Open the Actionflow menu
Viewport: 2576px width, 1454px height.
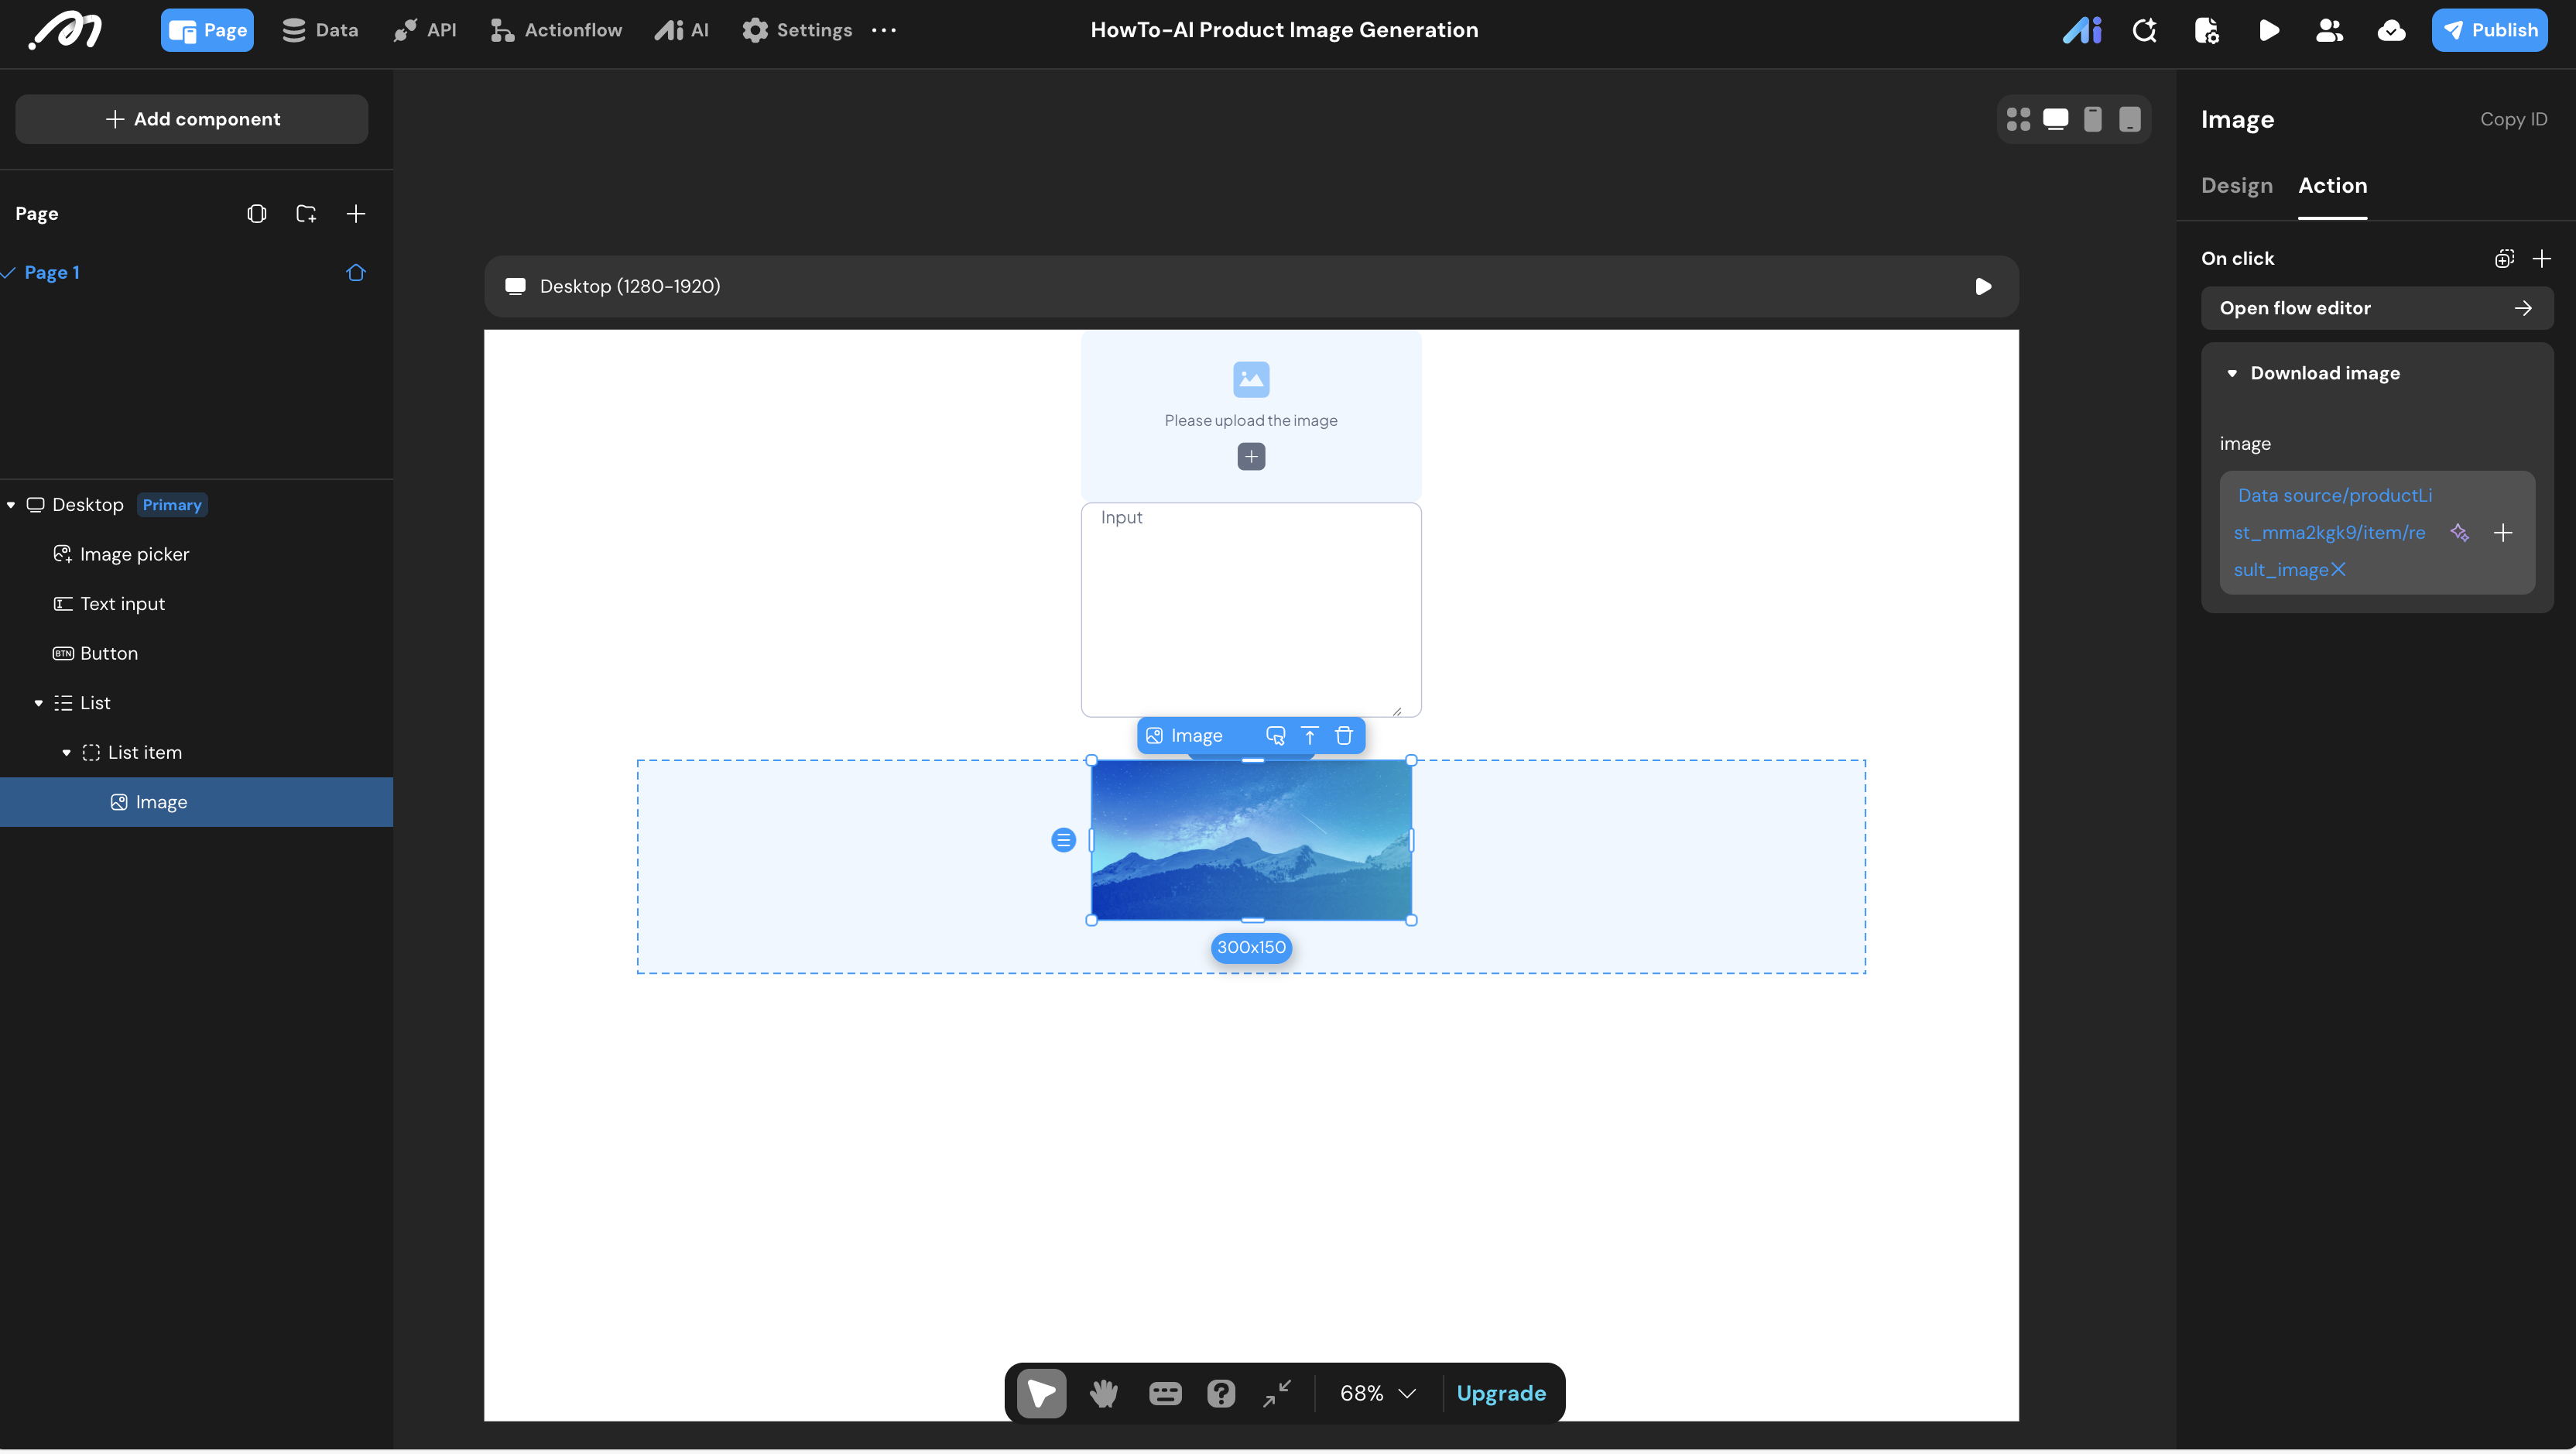(556, 30)
